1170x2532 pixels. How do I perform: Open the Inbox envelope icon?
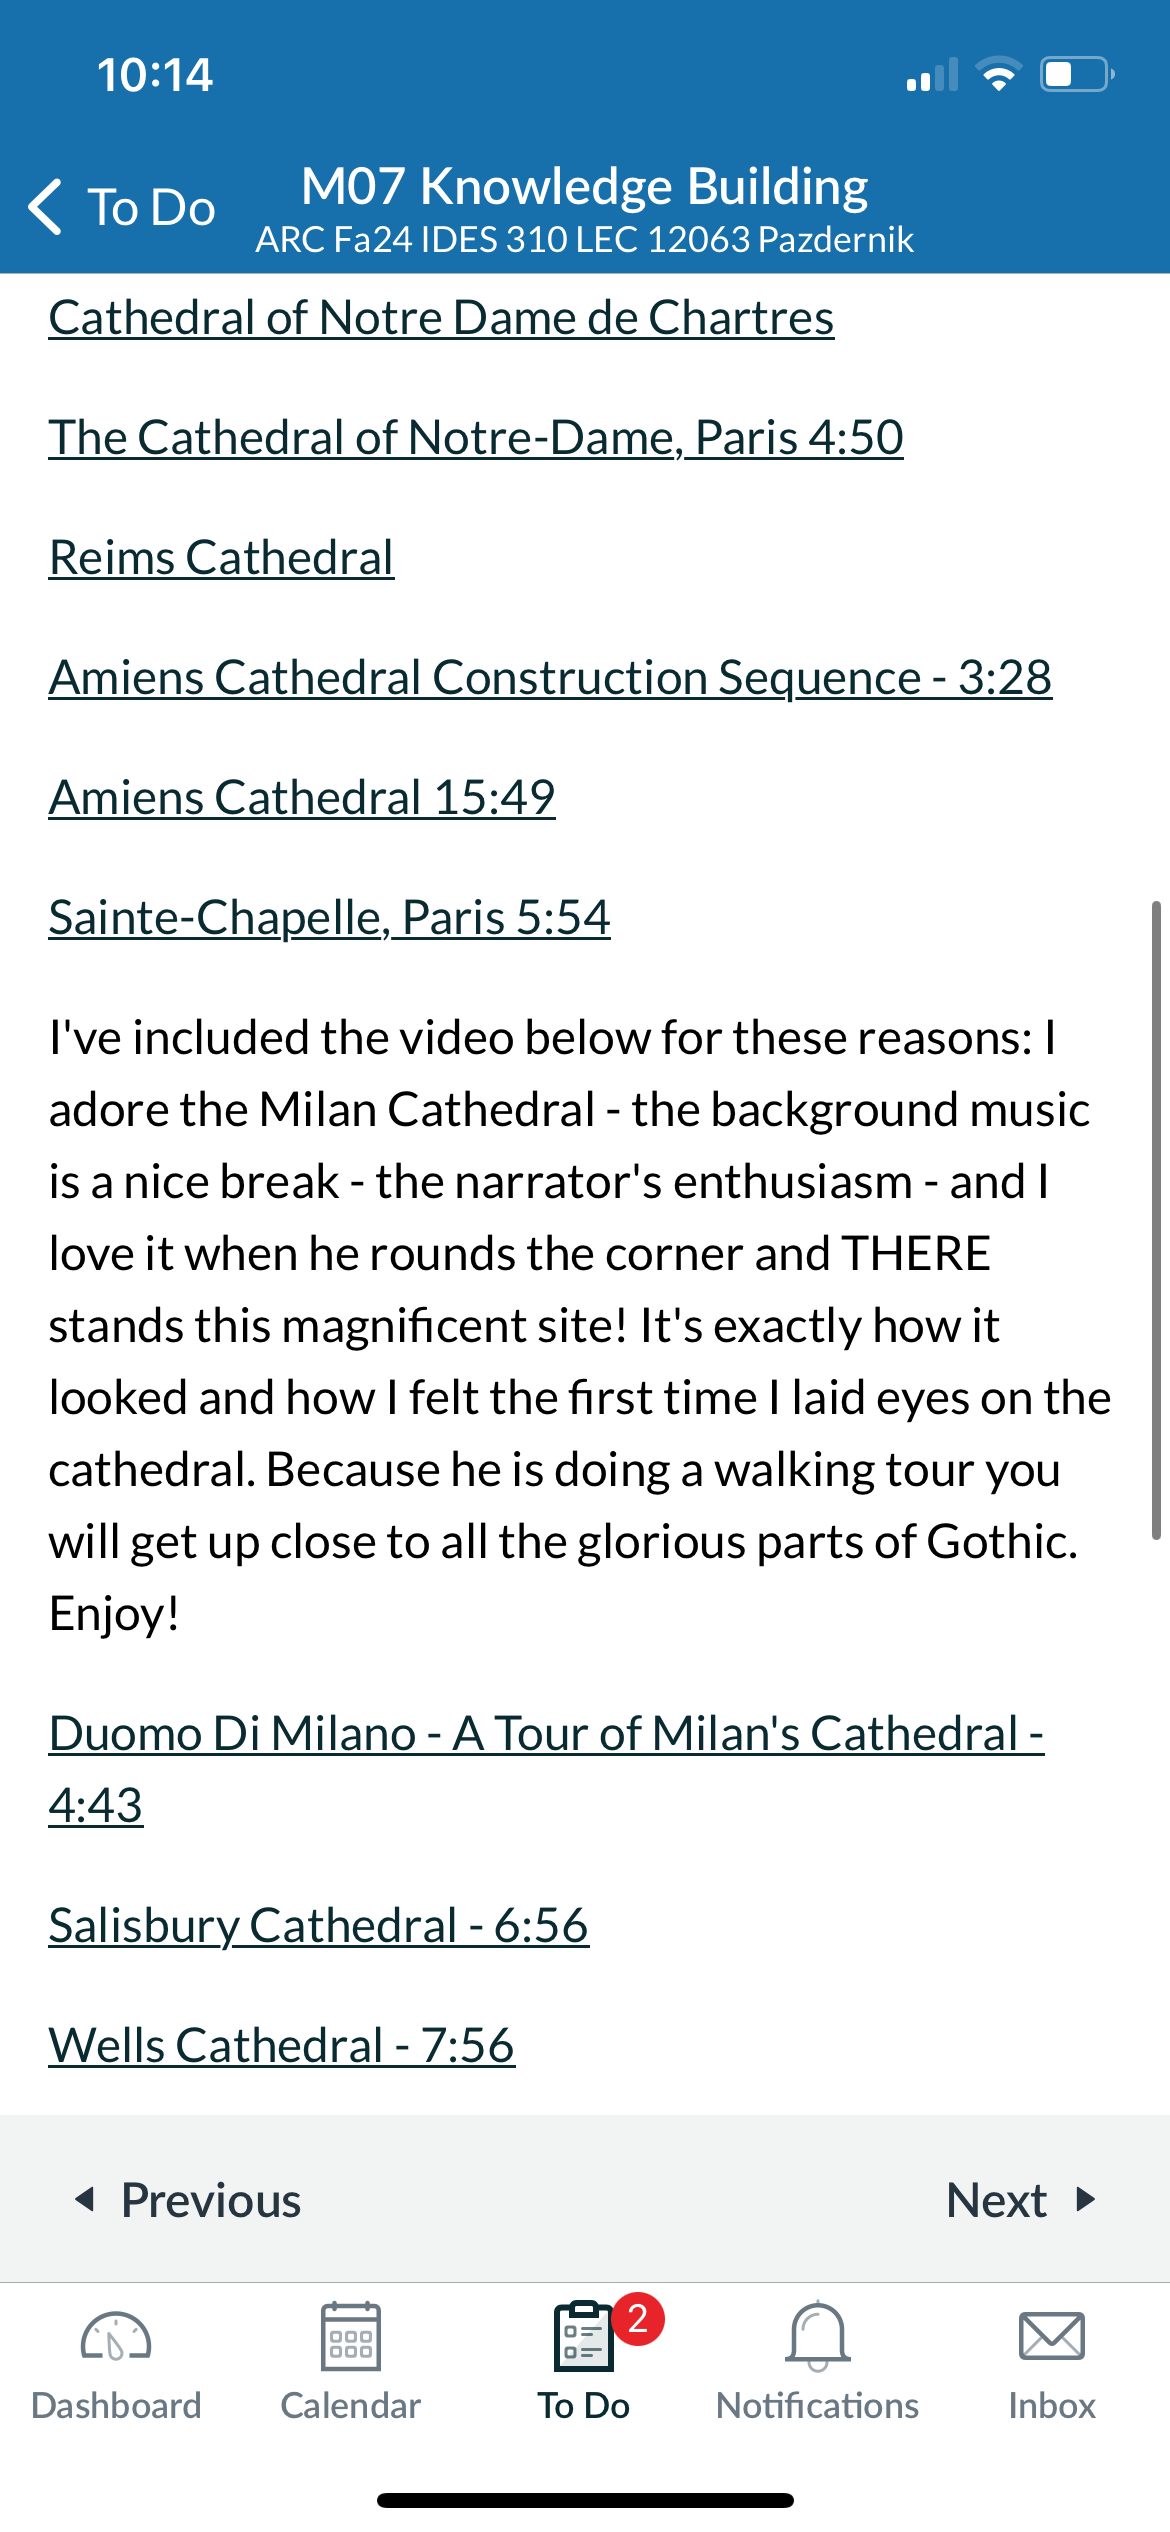[1052, 2336]
